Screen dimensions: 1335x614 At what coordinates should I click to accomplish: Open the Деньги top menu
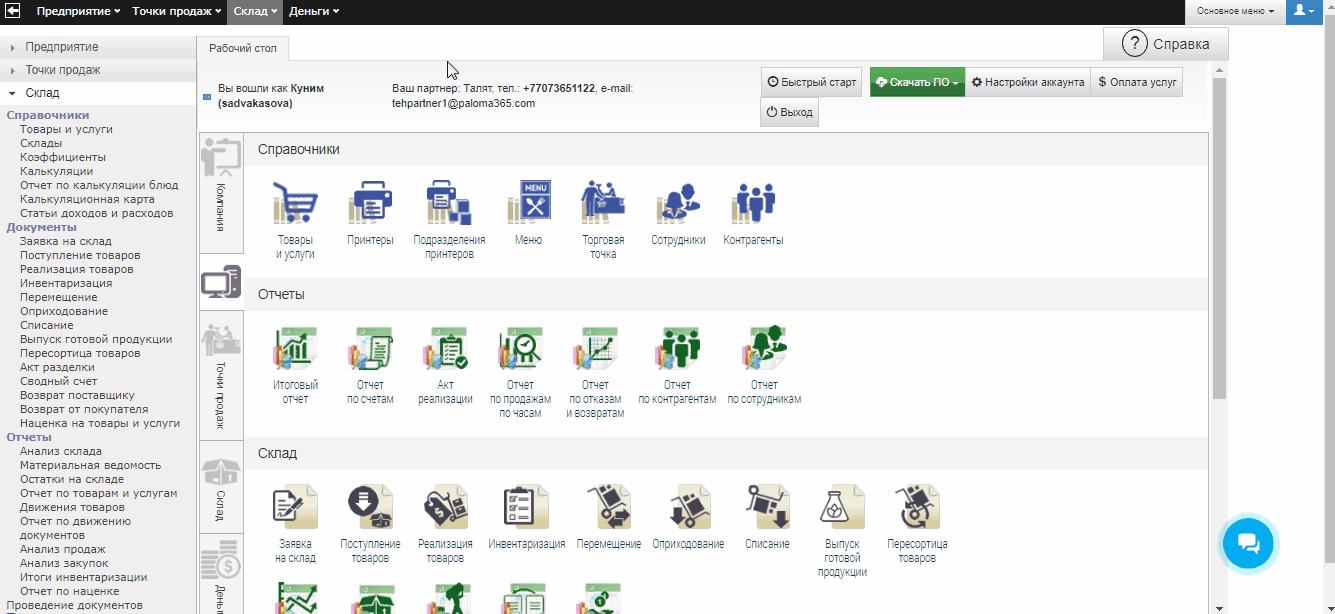pyautogui.click(x=314, y=11)
